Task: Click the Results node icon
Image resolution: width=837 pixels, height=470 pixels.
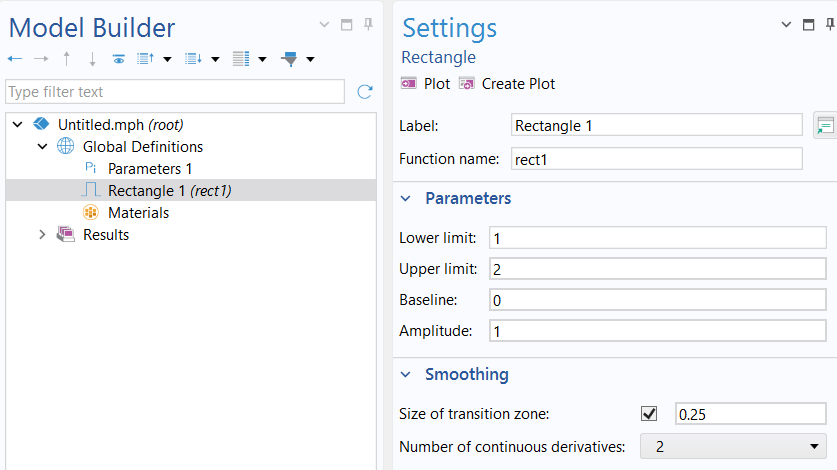Action: click(x=66, y=234)
